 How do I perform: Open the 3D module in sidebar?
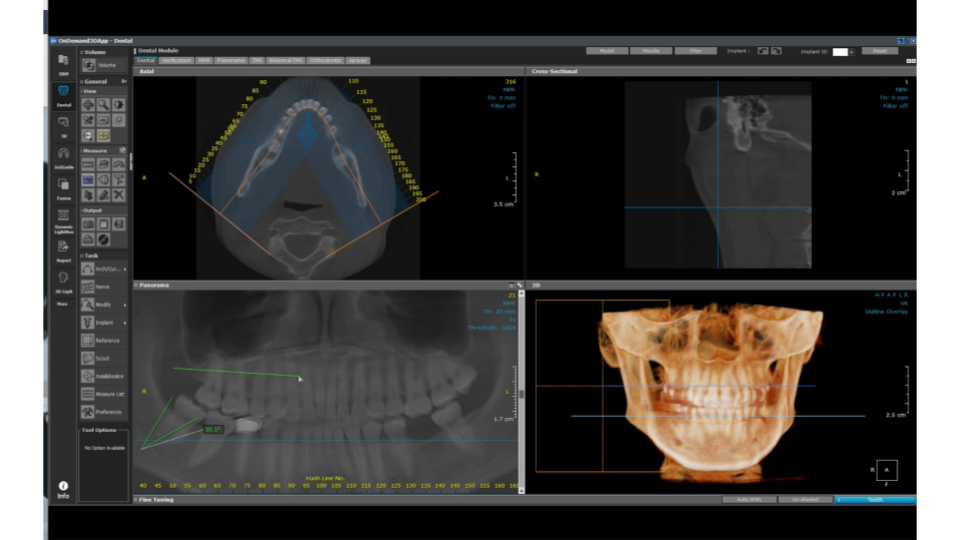point(63,126)
